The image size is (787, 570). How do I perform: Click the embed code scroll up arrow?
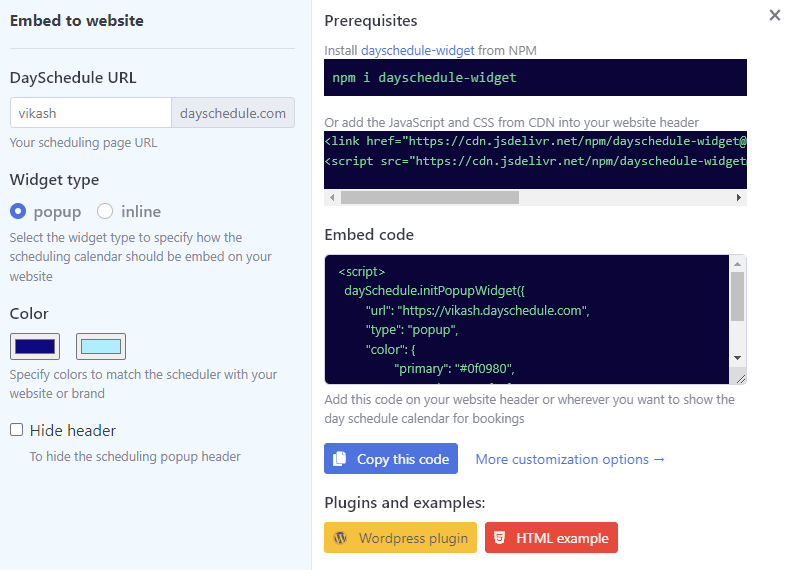click(737, 264)
